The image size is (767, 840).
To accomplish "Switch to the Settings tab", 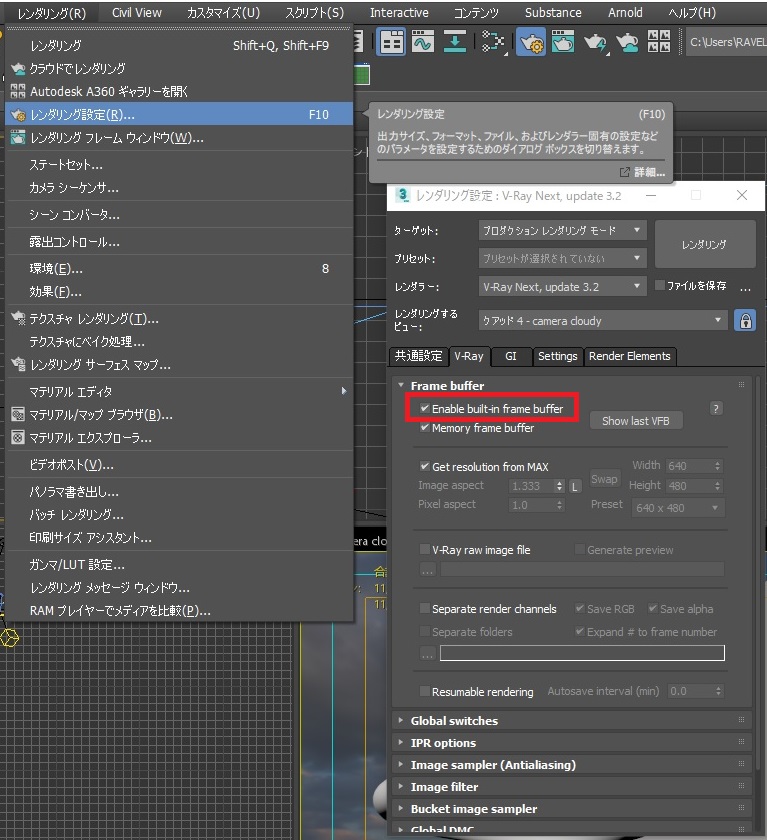I will tap(558, 356).
